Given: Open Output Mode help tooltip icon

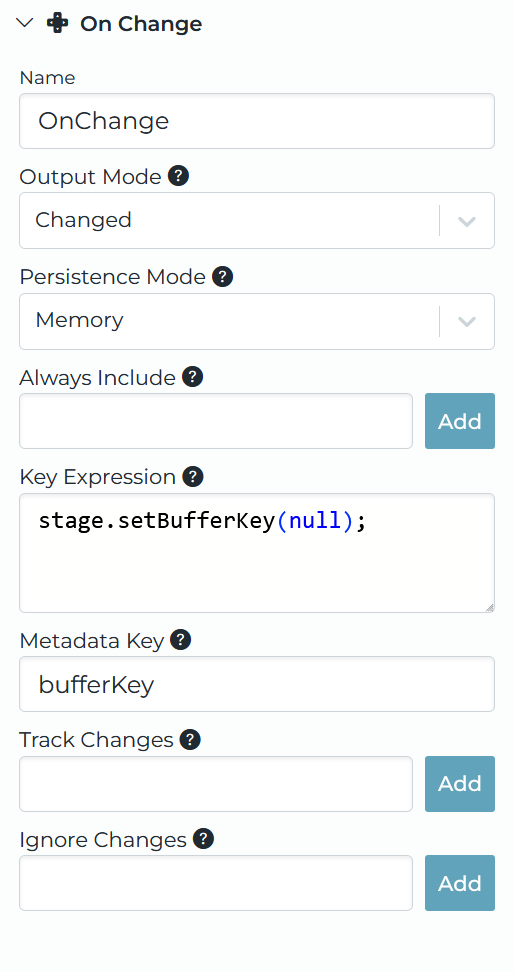Looking at the screenshot, I should [179, 176].
